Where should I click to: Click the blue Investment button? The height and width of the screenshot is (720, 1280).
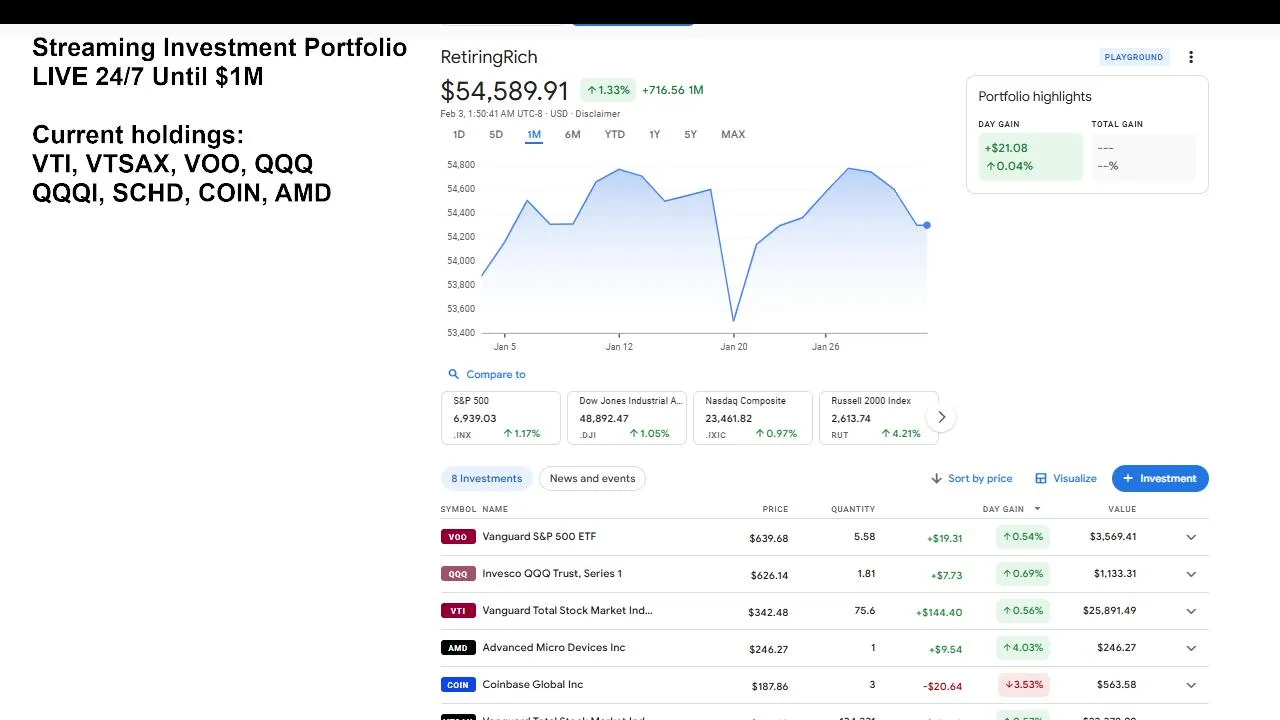pos(1160,478)
